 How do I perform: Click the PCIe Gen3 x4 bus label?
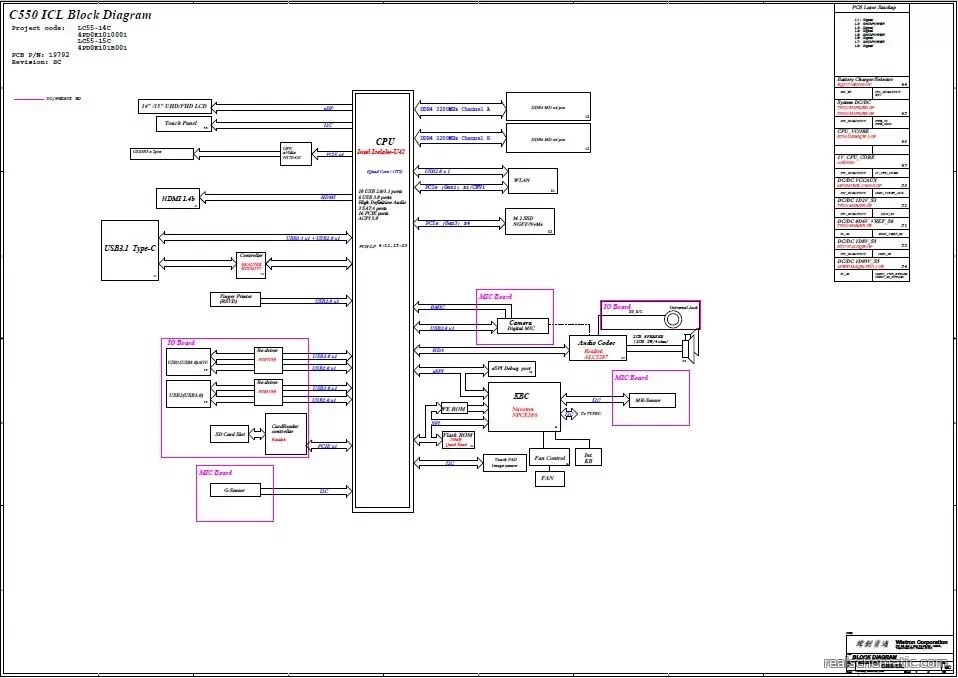[x=448, y=223]
